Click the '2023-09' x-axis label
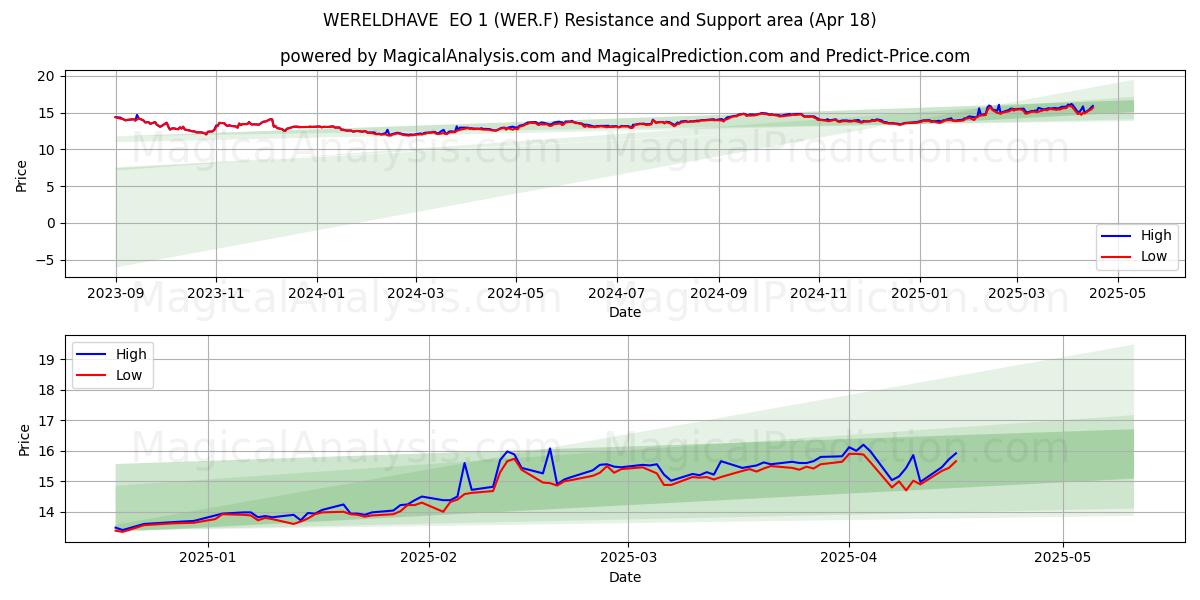 tap(116, 294)
